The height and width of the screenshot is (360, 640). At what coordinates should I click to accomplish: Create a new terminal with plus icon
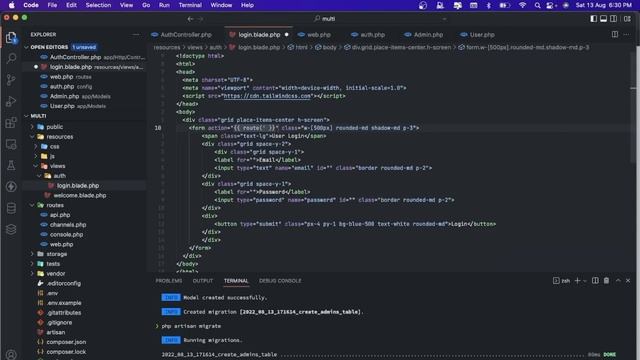click(x=577, y=281)
